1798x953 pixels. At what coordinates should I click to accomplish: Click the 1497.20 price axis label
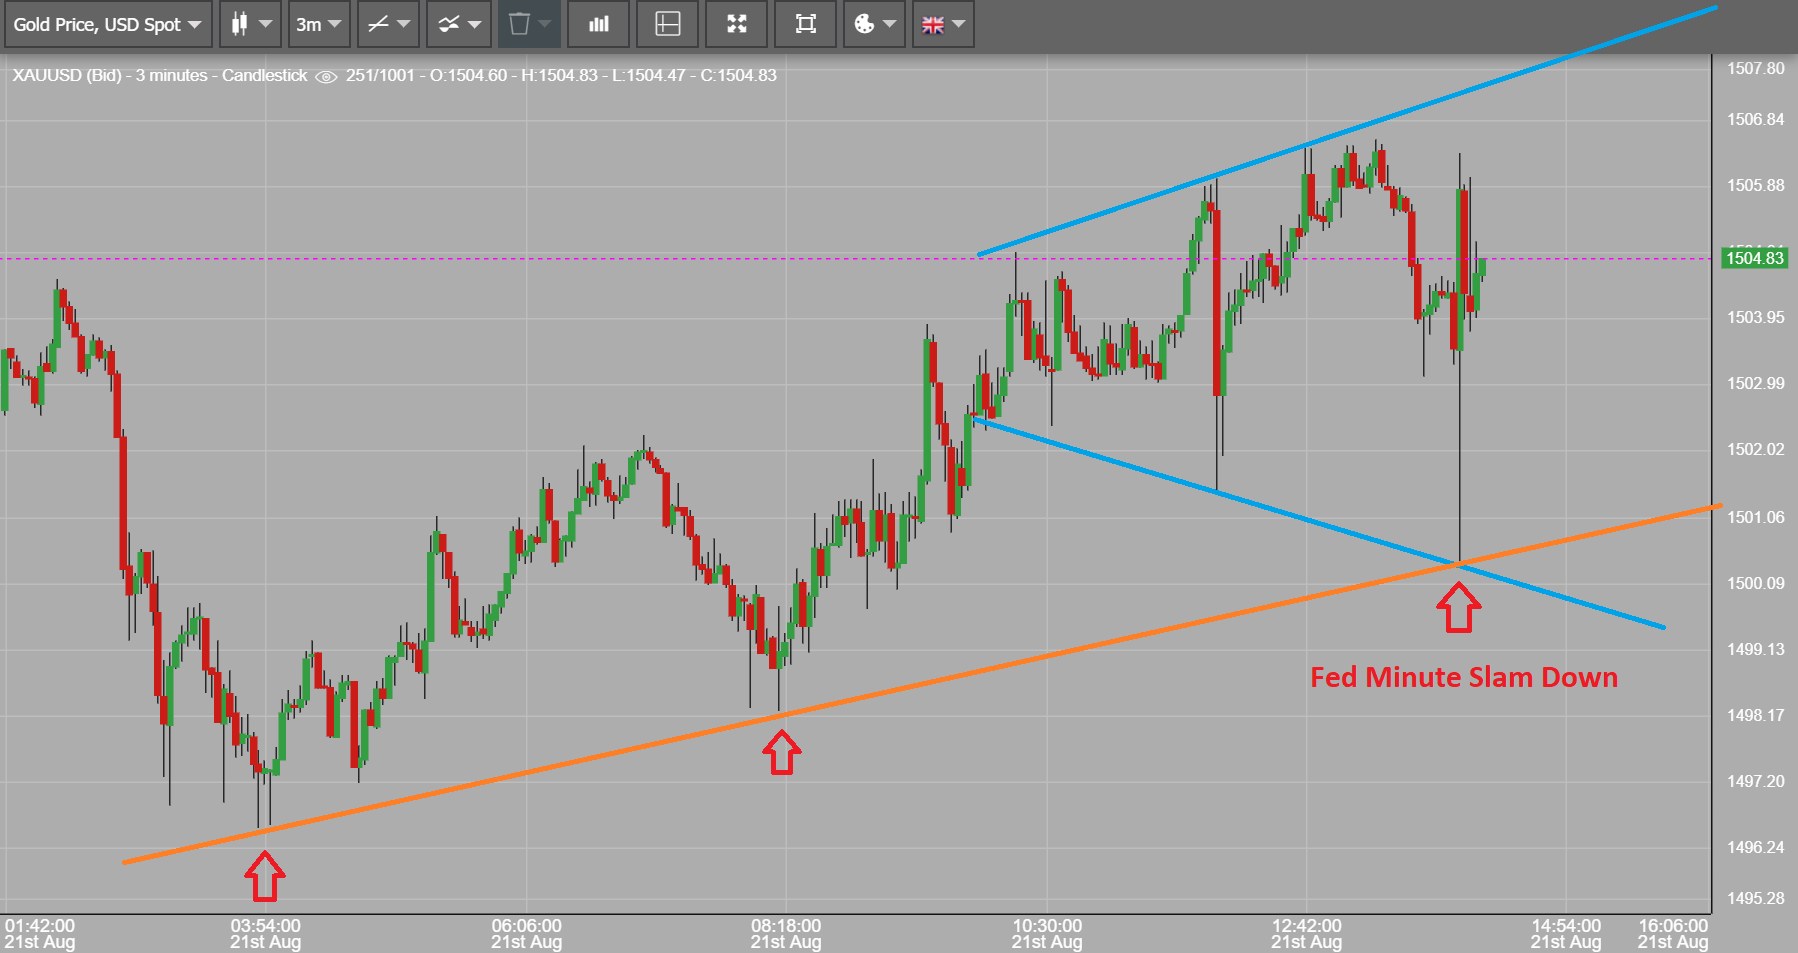tap(1755, 781)
